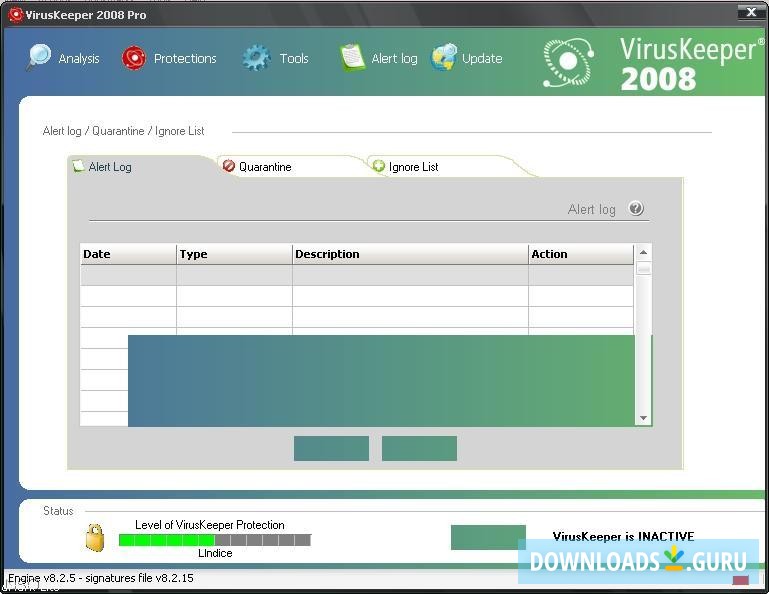The width and height of the screenshot is (769, 594).
Task: Click the Alert log / Quarantine / Ignore List heading
Action: [x=124, y=131]
